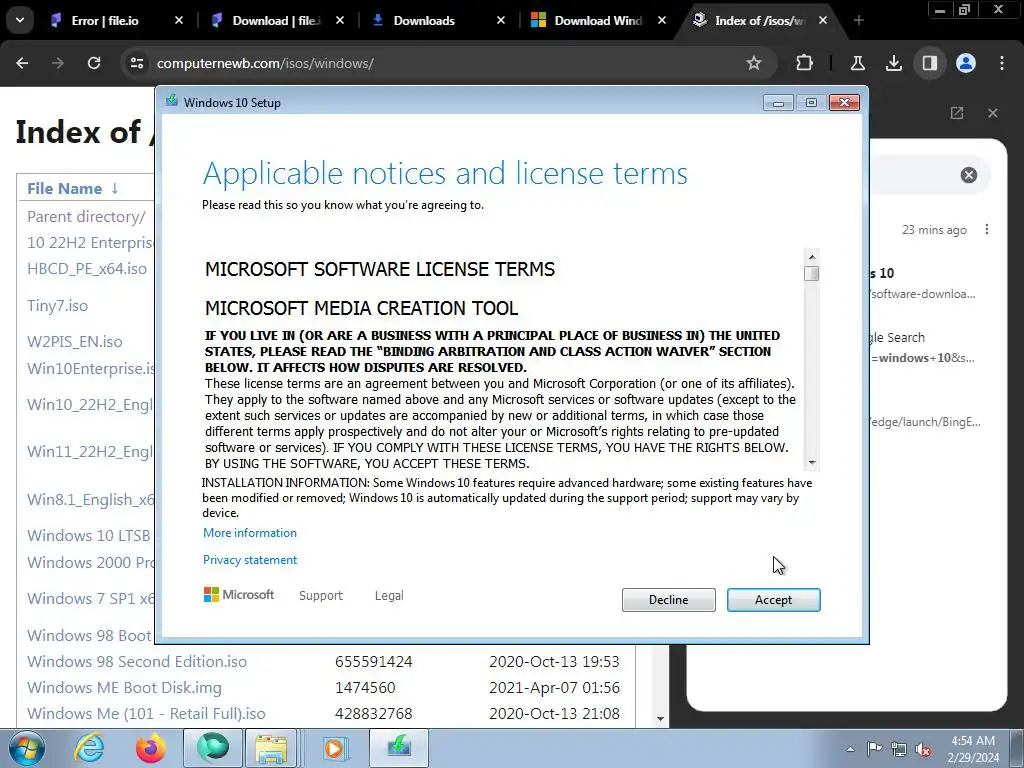Click the license text scrollbar up arrow
The width and height of the screenshot is (1024, 768).
(x=812, y=257)
